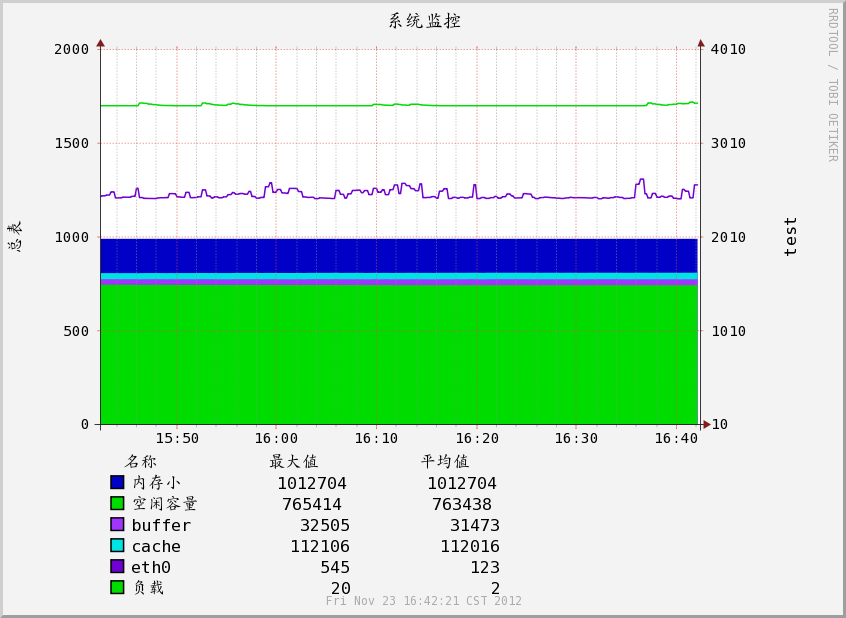The image size is (846, 618).
Task: Click the 名称 legend column header
Action: 140,461
